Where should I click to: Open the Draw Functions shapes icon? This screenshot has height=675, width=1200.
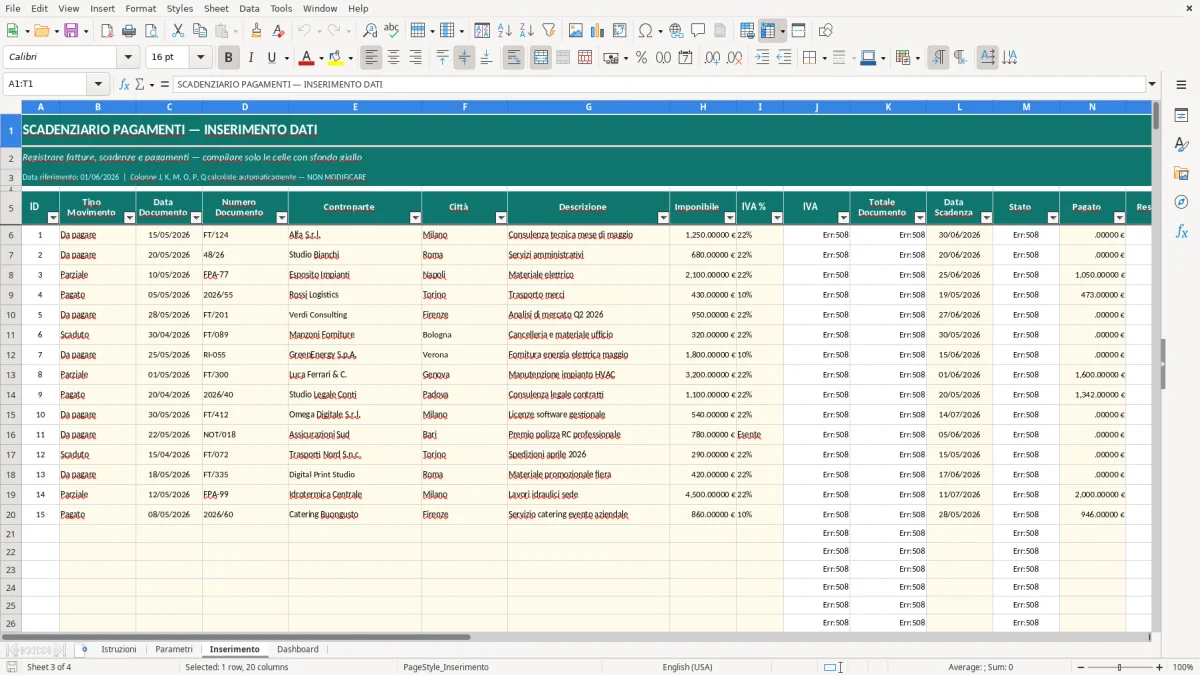tap(825, 31)
